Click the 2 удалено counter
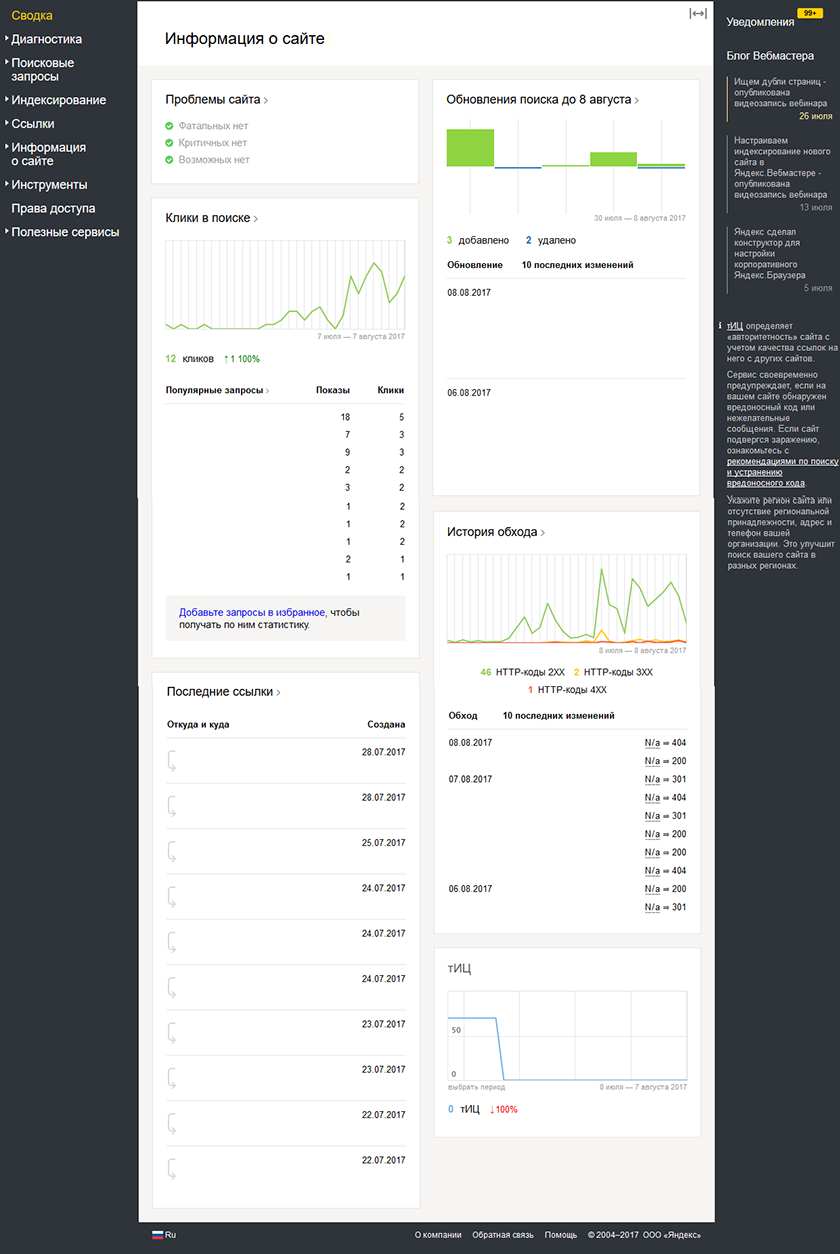840x1254 pixels. click(550, 240)
